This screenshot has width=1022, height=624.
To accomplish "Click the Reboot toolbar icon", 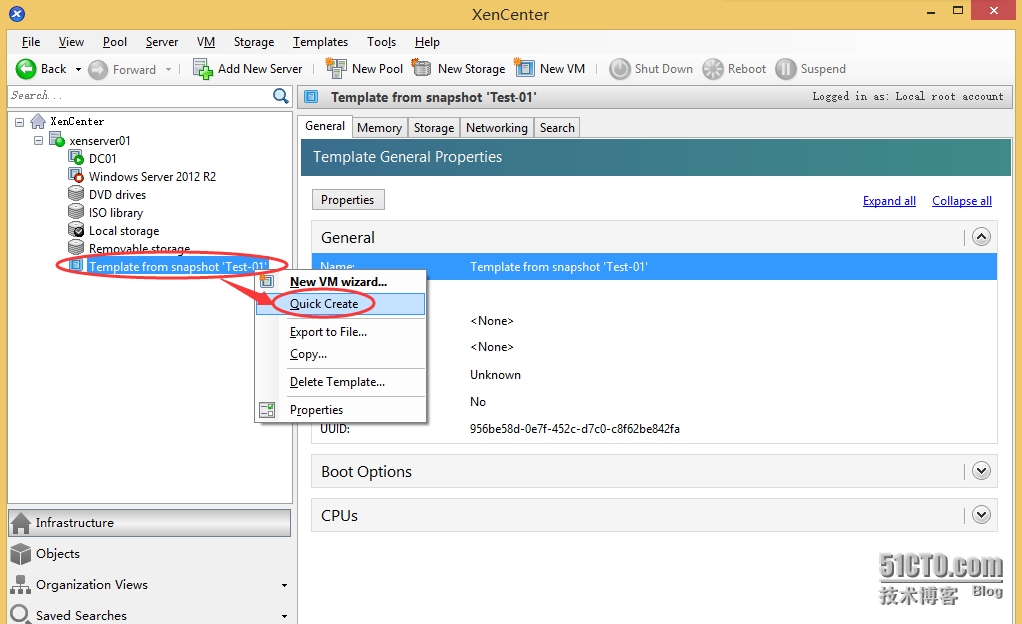I will (713, 69).
